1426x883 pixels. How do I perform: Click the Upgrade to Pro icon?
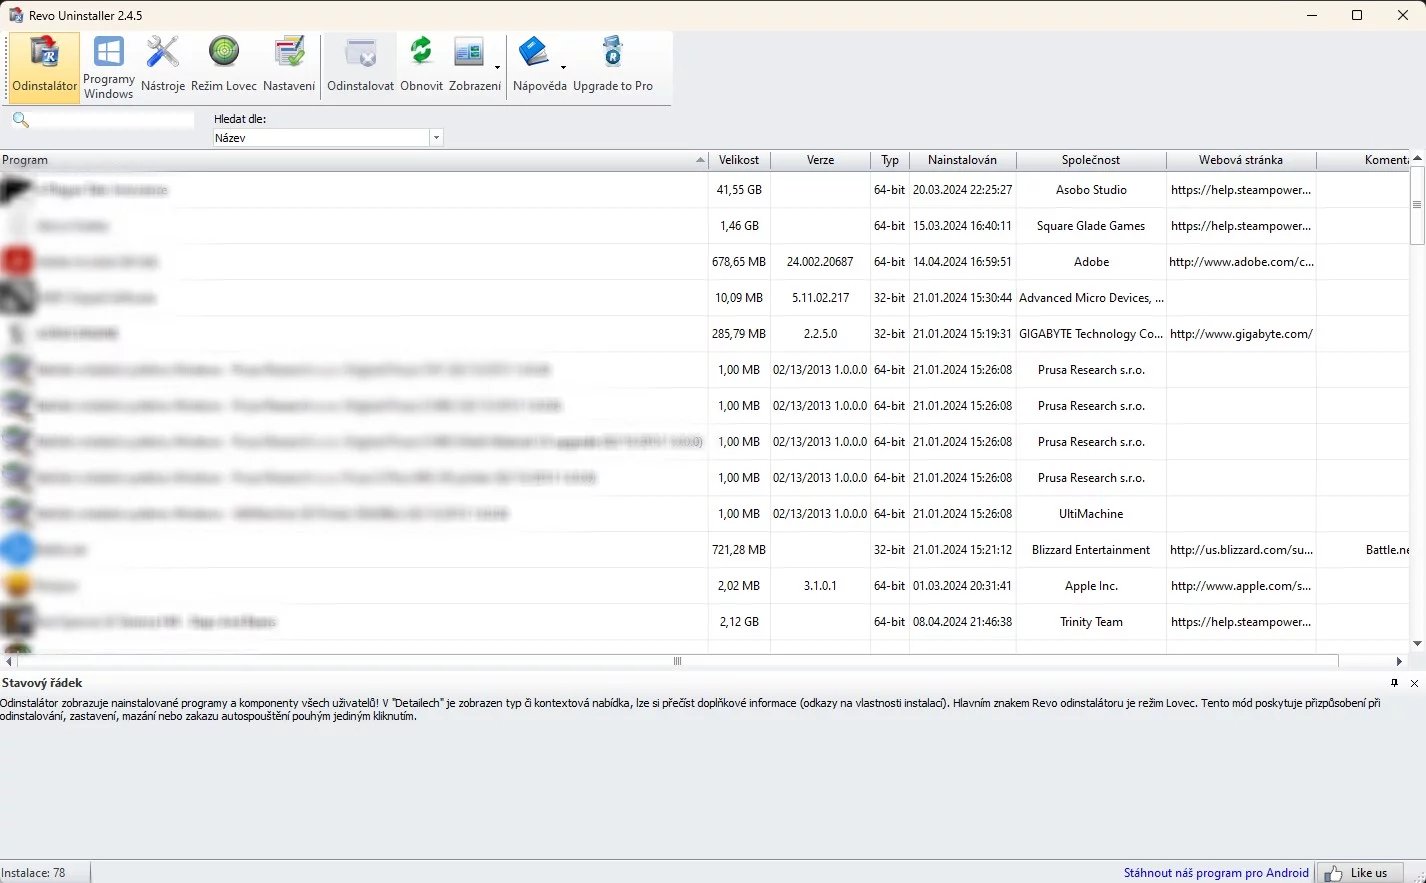point(612,52)
